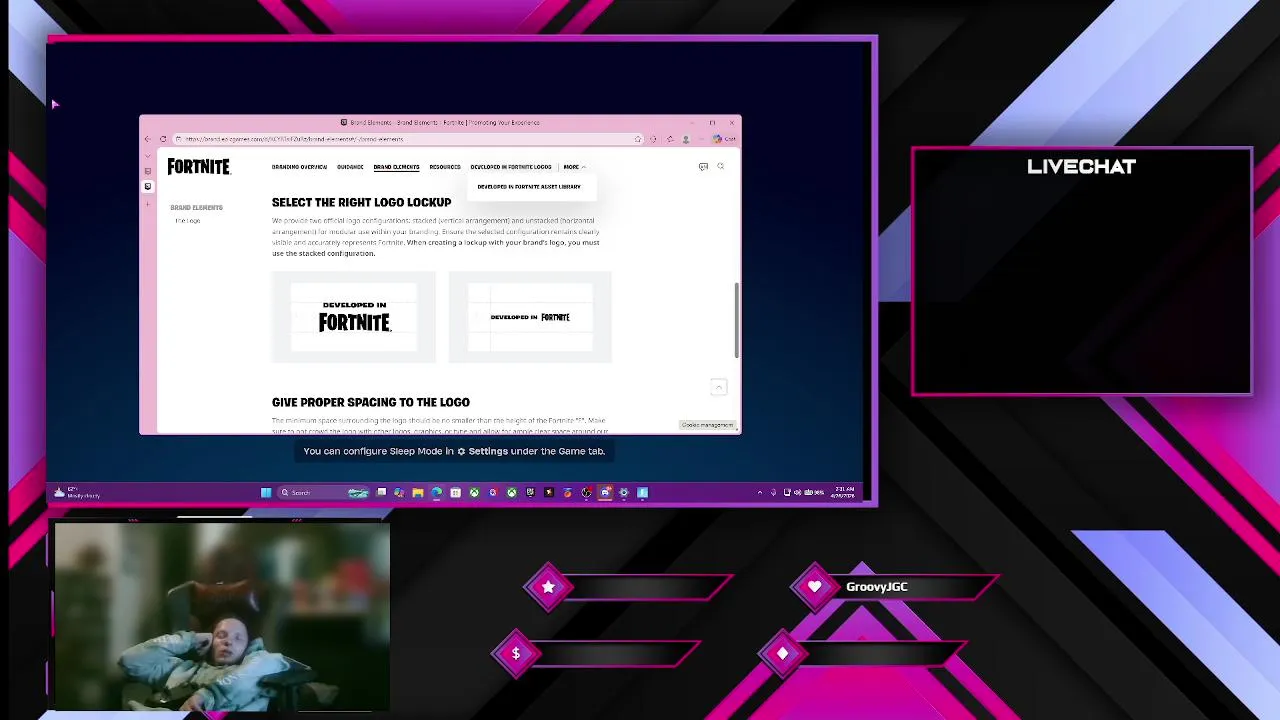Click the page vertical scrollbar thumb
This screenshot has height=720, width=1280.
coord(737,320)
